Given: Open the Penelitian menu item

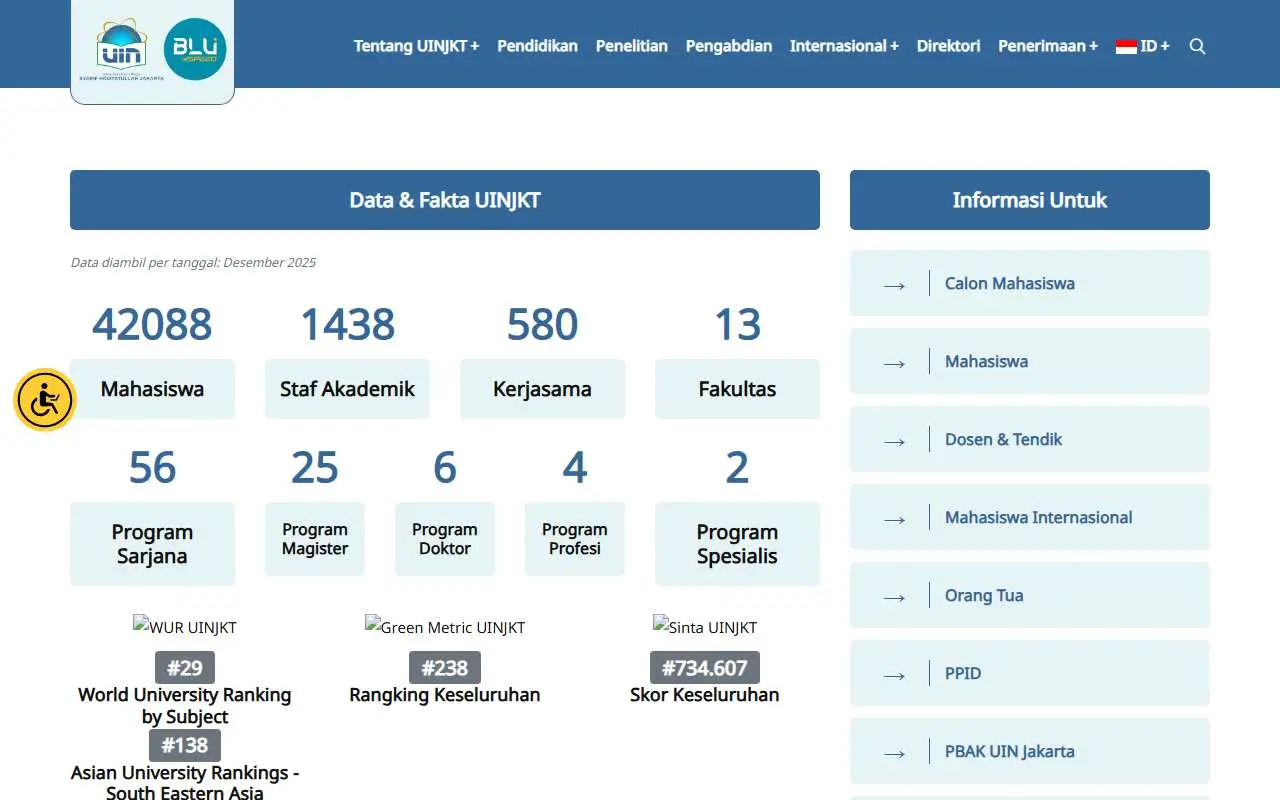Looking at the screenshot, I should coord(632,46).
